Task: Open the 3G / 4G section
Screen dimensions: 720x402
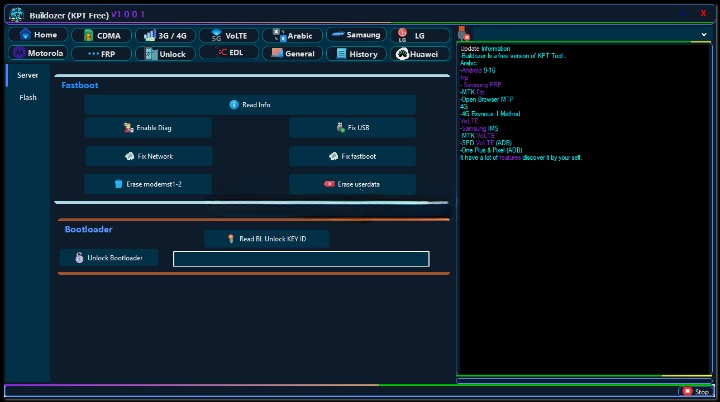Action: [165, 35]
